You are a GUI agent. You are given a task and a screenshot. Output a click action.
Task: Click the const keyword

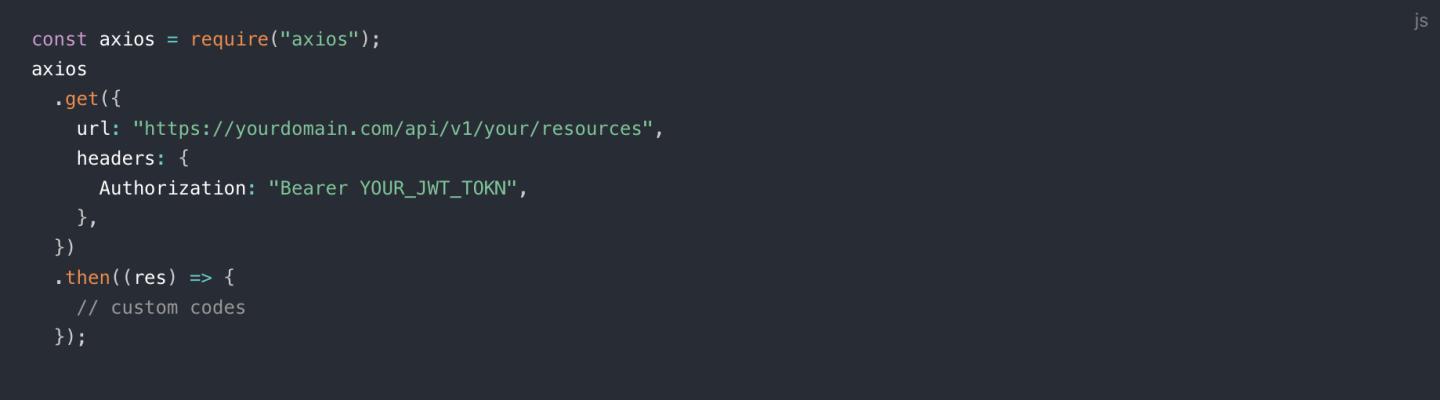pos(59,40)
